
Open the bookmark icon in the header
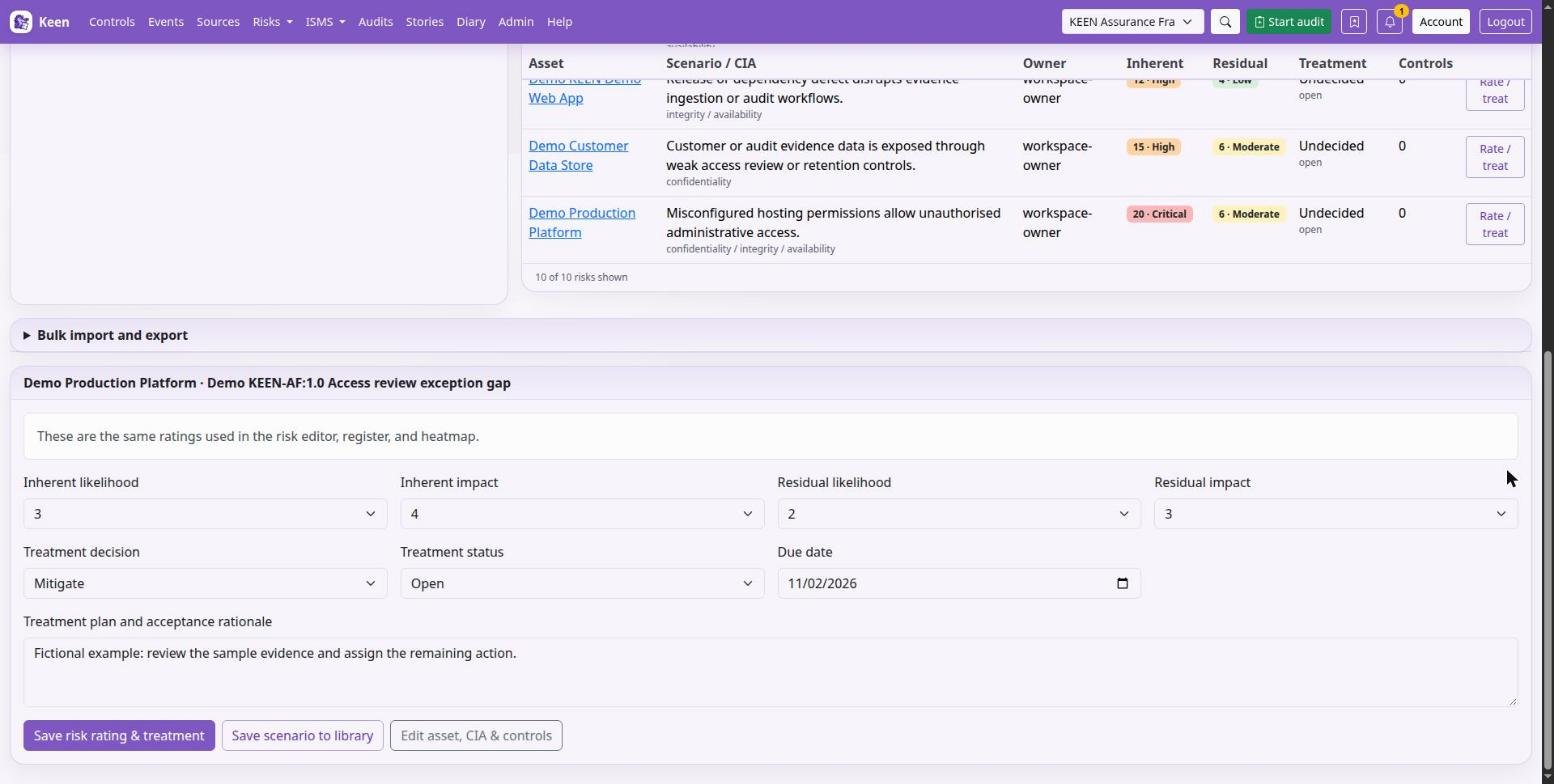click(x=1354, y=21)
